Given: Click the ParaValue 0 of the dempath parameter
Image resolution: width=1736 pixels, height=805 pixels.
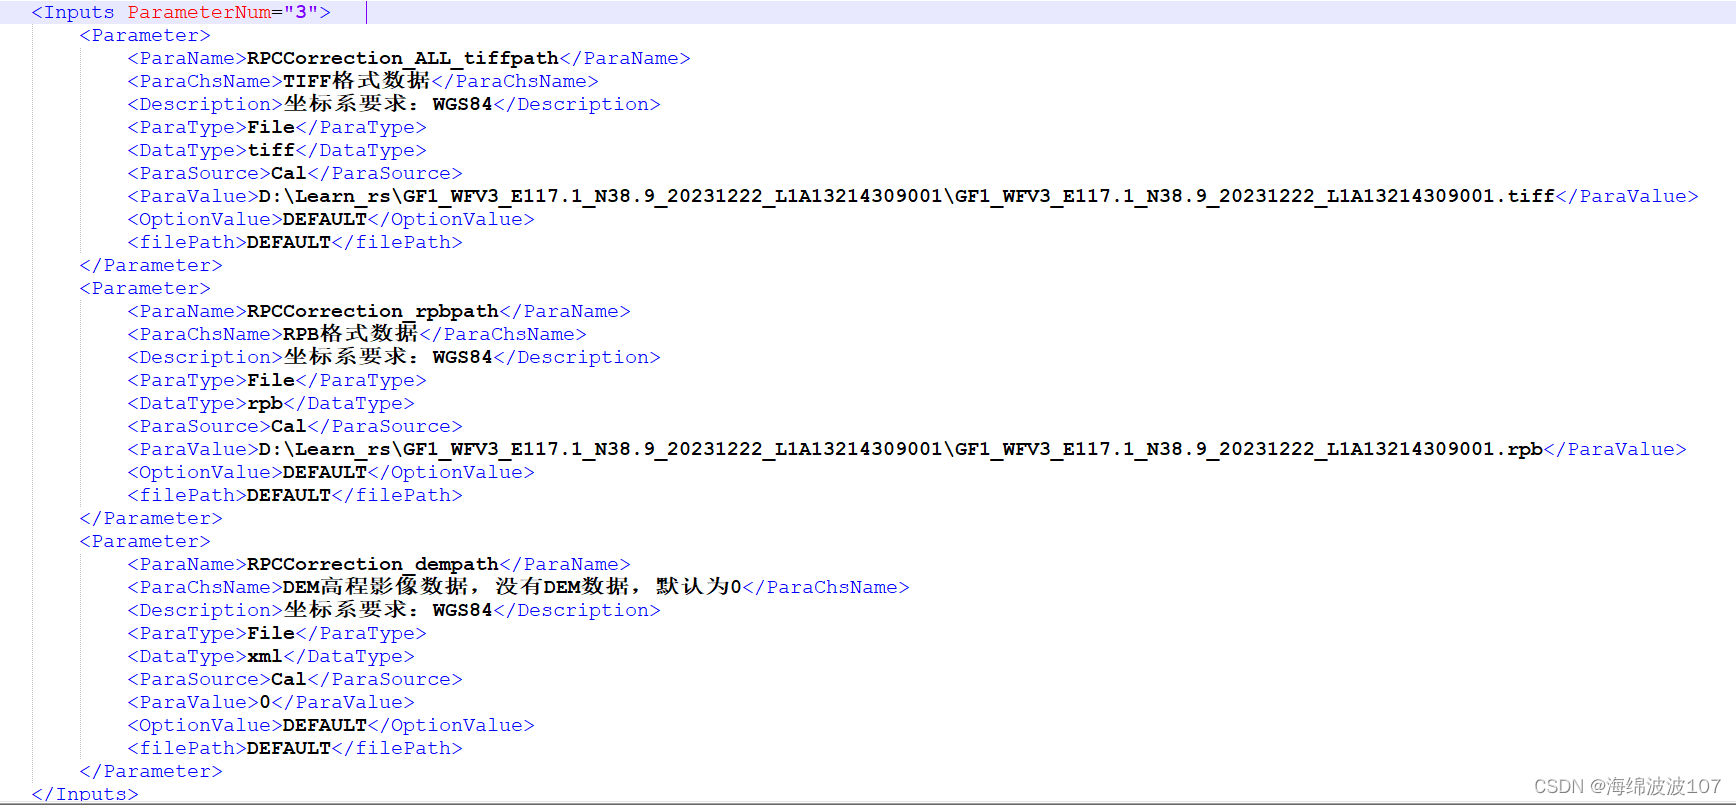Looking at the screenshot, I should click(x=265, y=702).
